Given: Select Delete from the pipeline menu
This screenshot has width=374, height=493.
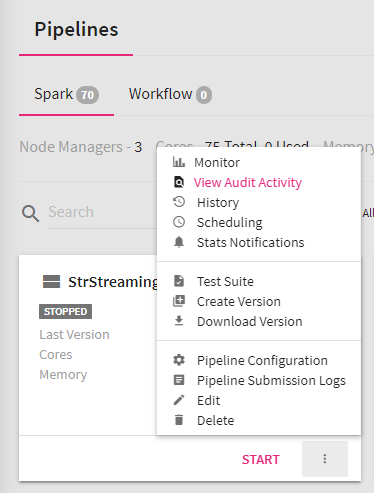Looking at the screenshot, I should [x=215, y=420].
